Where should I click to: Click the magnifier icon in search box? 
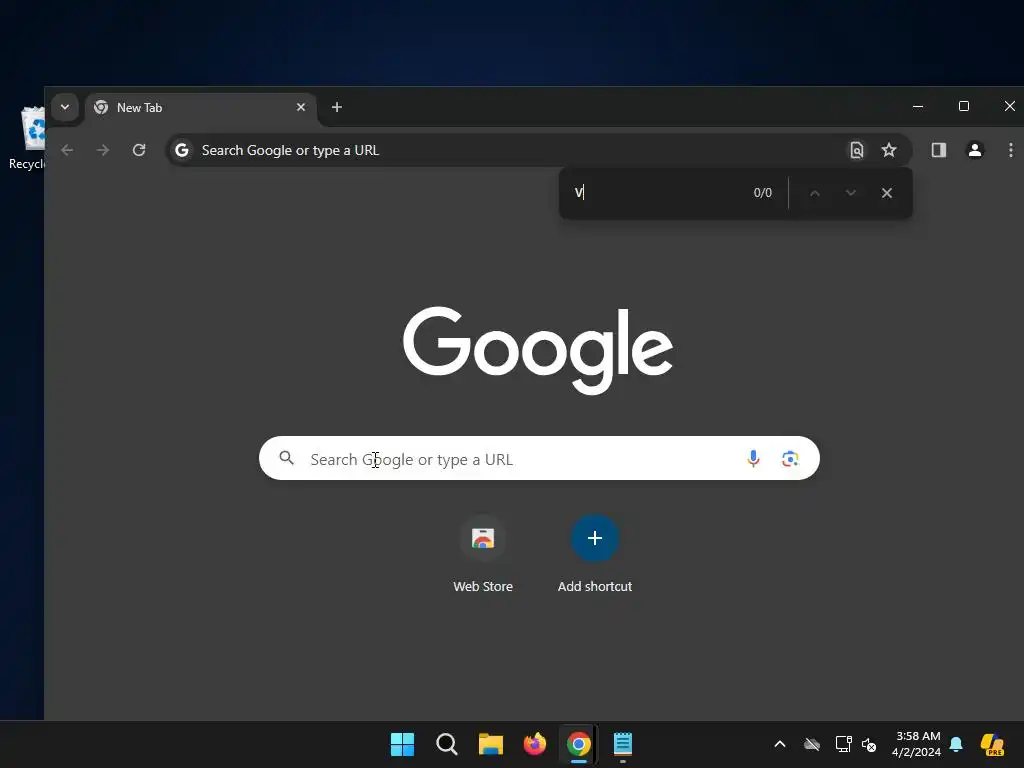pyautogui.click(x=287, y=458)
